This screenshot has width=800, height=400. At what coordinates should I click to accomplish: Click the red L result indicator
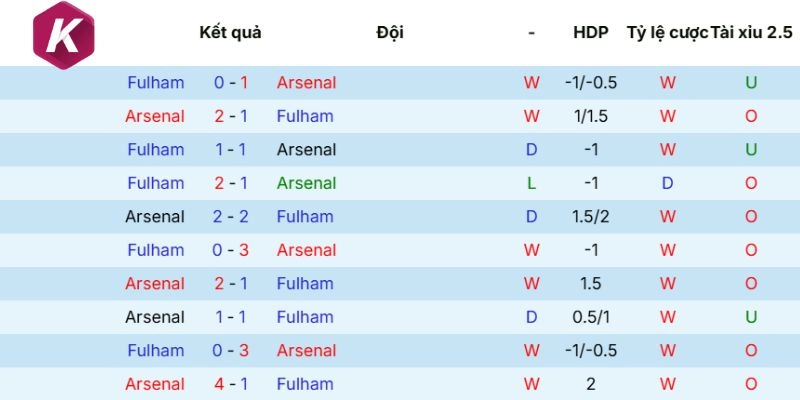tap(531, 183)
